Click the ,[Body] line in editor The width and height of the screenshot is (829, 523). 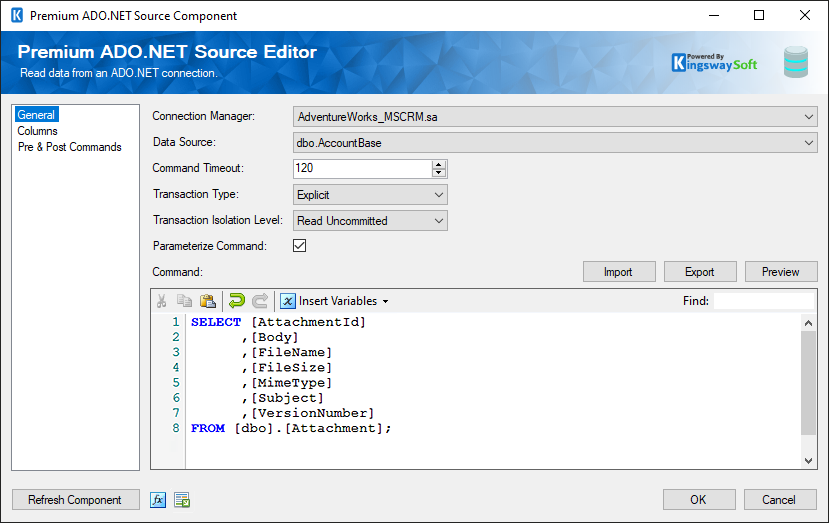(270, 337)
